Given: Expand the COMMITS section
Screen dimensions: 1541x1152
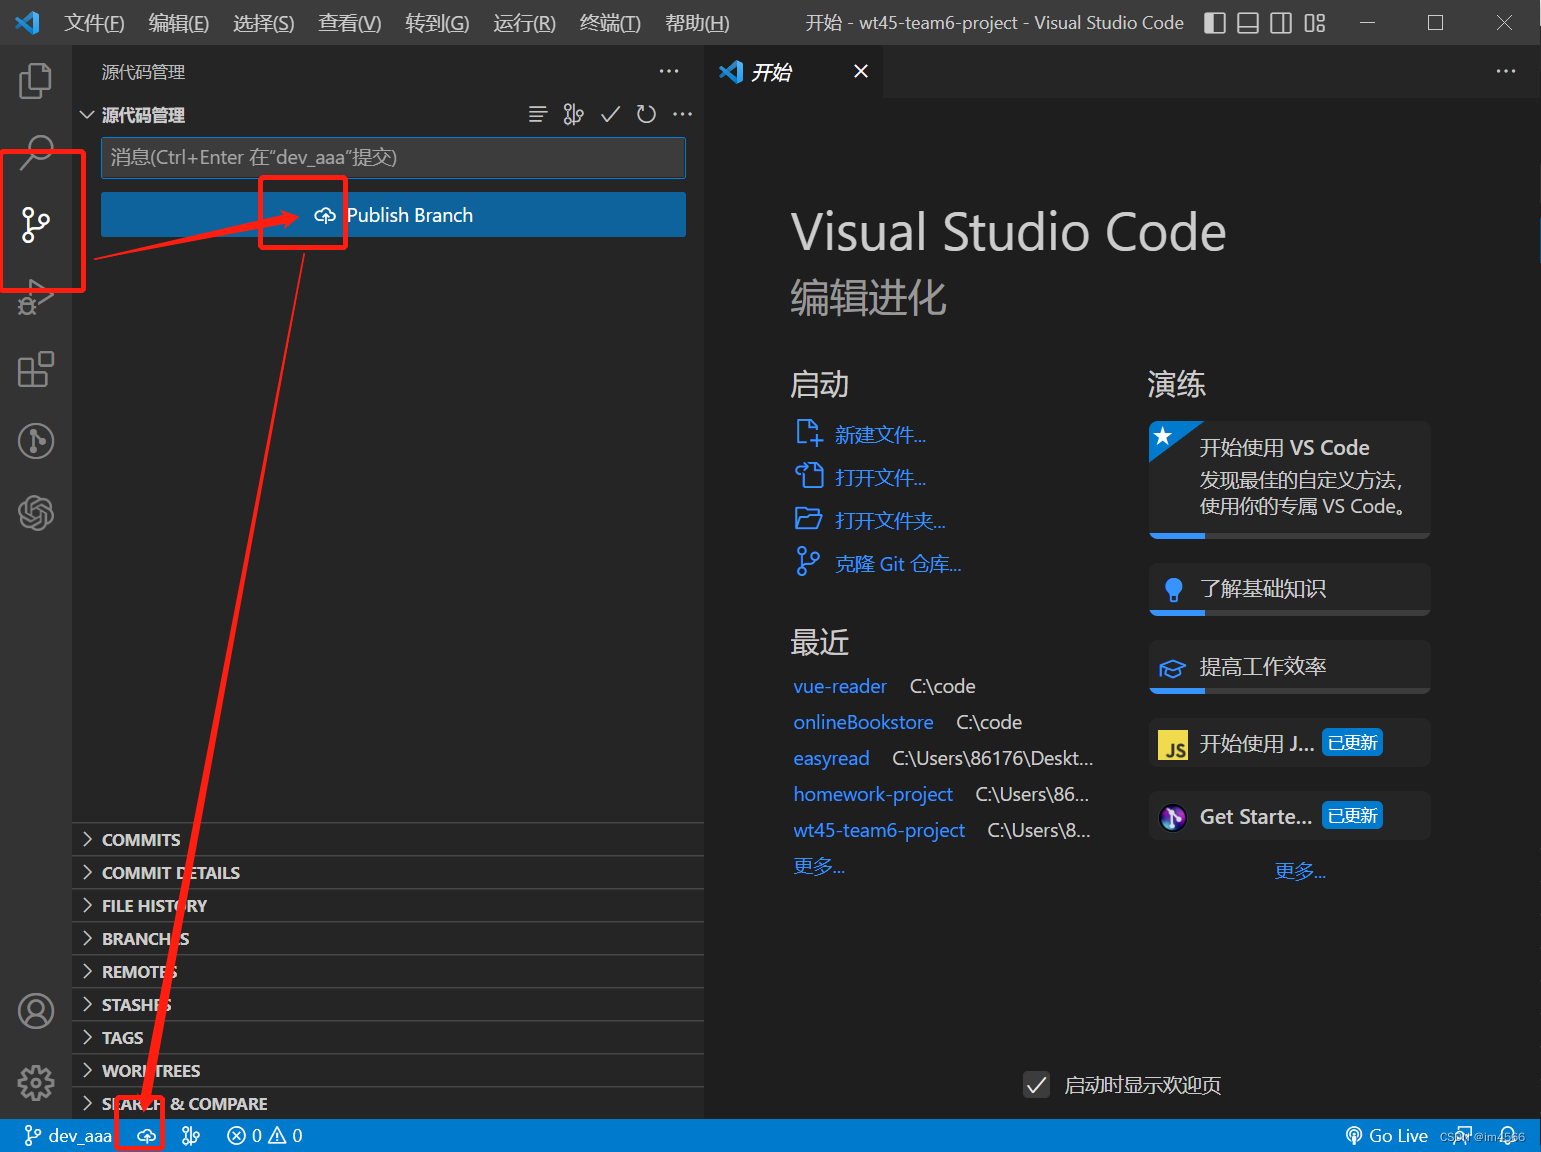Looking at the screenshot, I should (388, 840).
